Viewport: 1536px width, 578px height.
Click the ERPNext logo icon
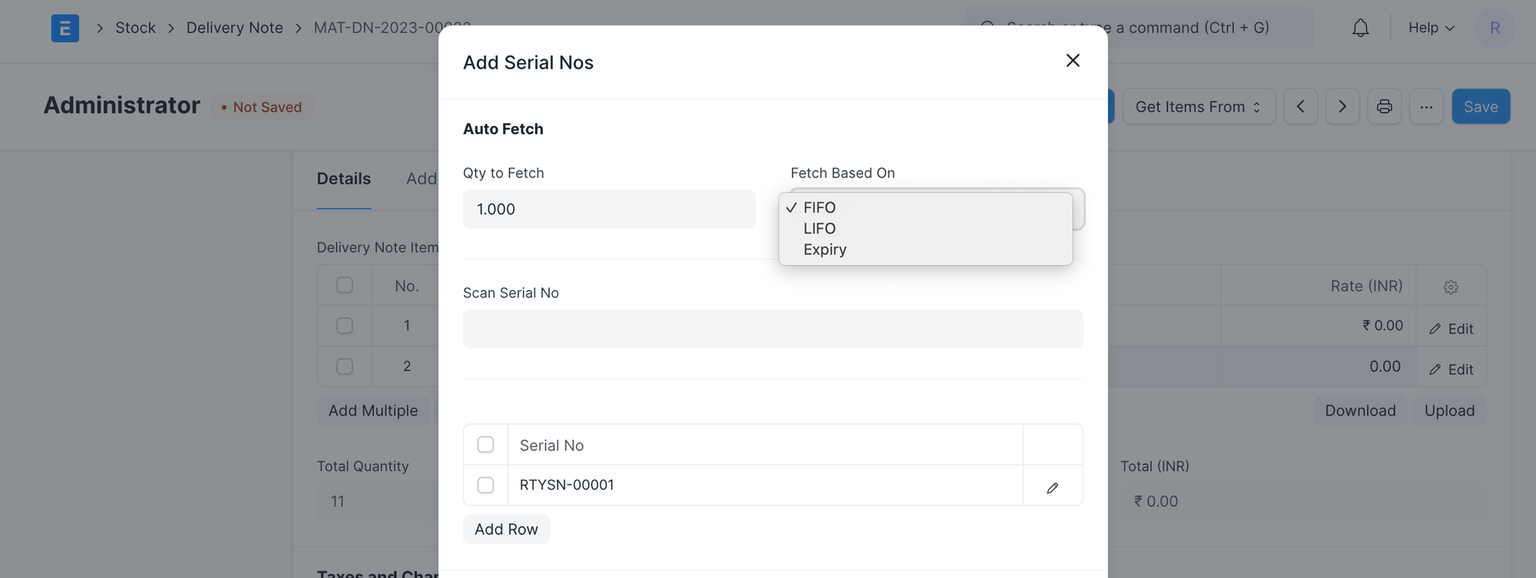point(64,27)
